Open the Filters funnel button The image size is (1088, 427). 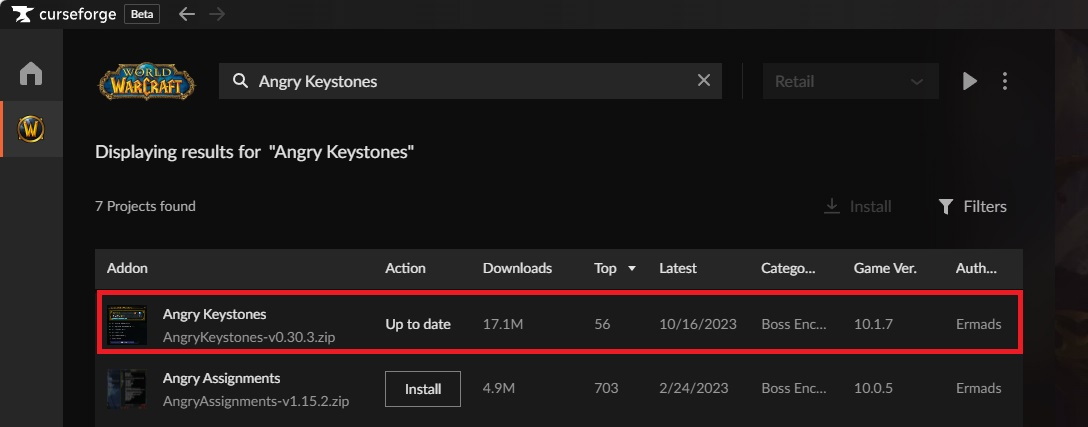972,206
